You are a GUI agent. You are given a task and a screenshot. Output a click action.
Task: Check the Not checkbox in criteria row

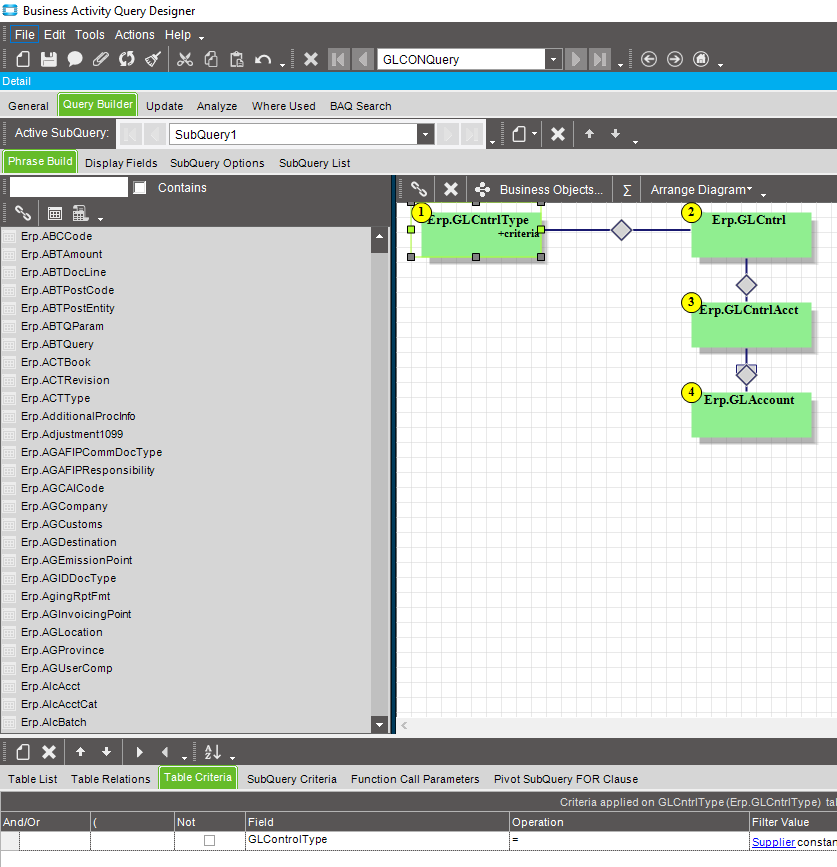pyautogui.click(x=209, y=841)
